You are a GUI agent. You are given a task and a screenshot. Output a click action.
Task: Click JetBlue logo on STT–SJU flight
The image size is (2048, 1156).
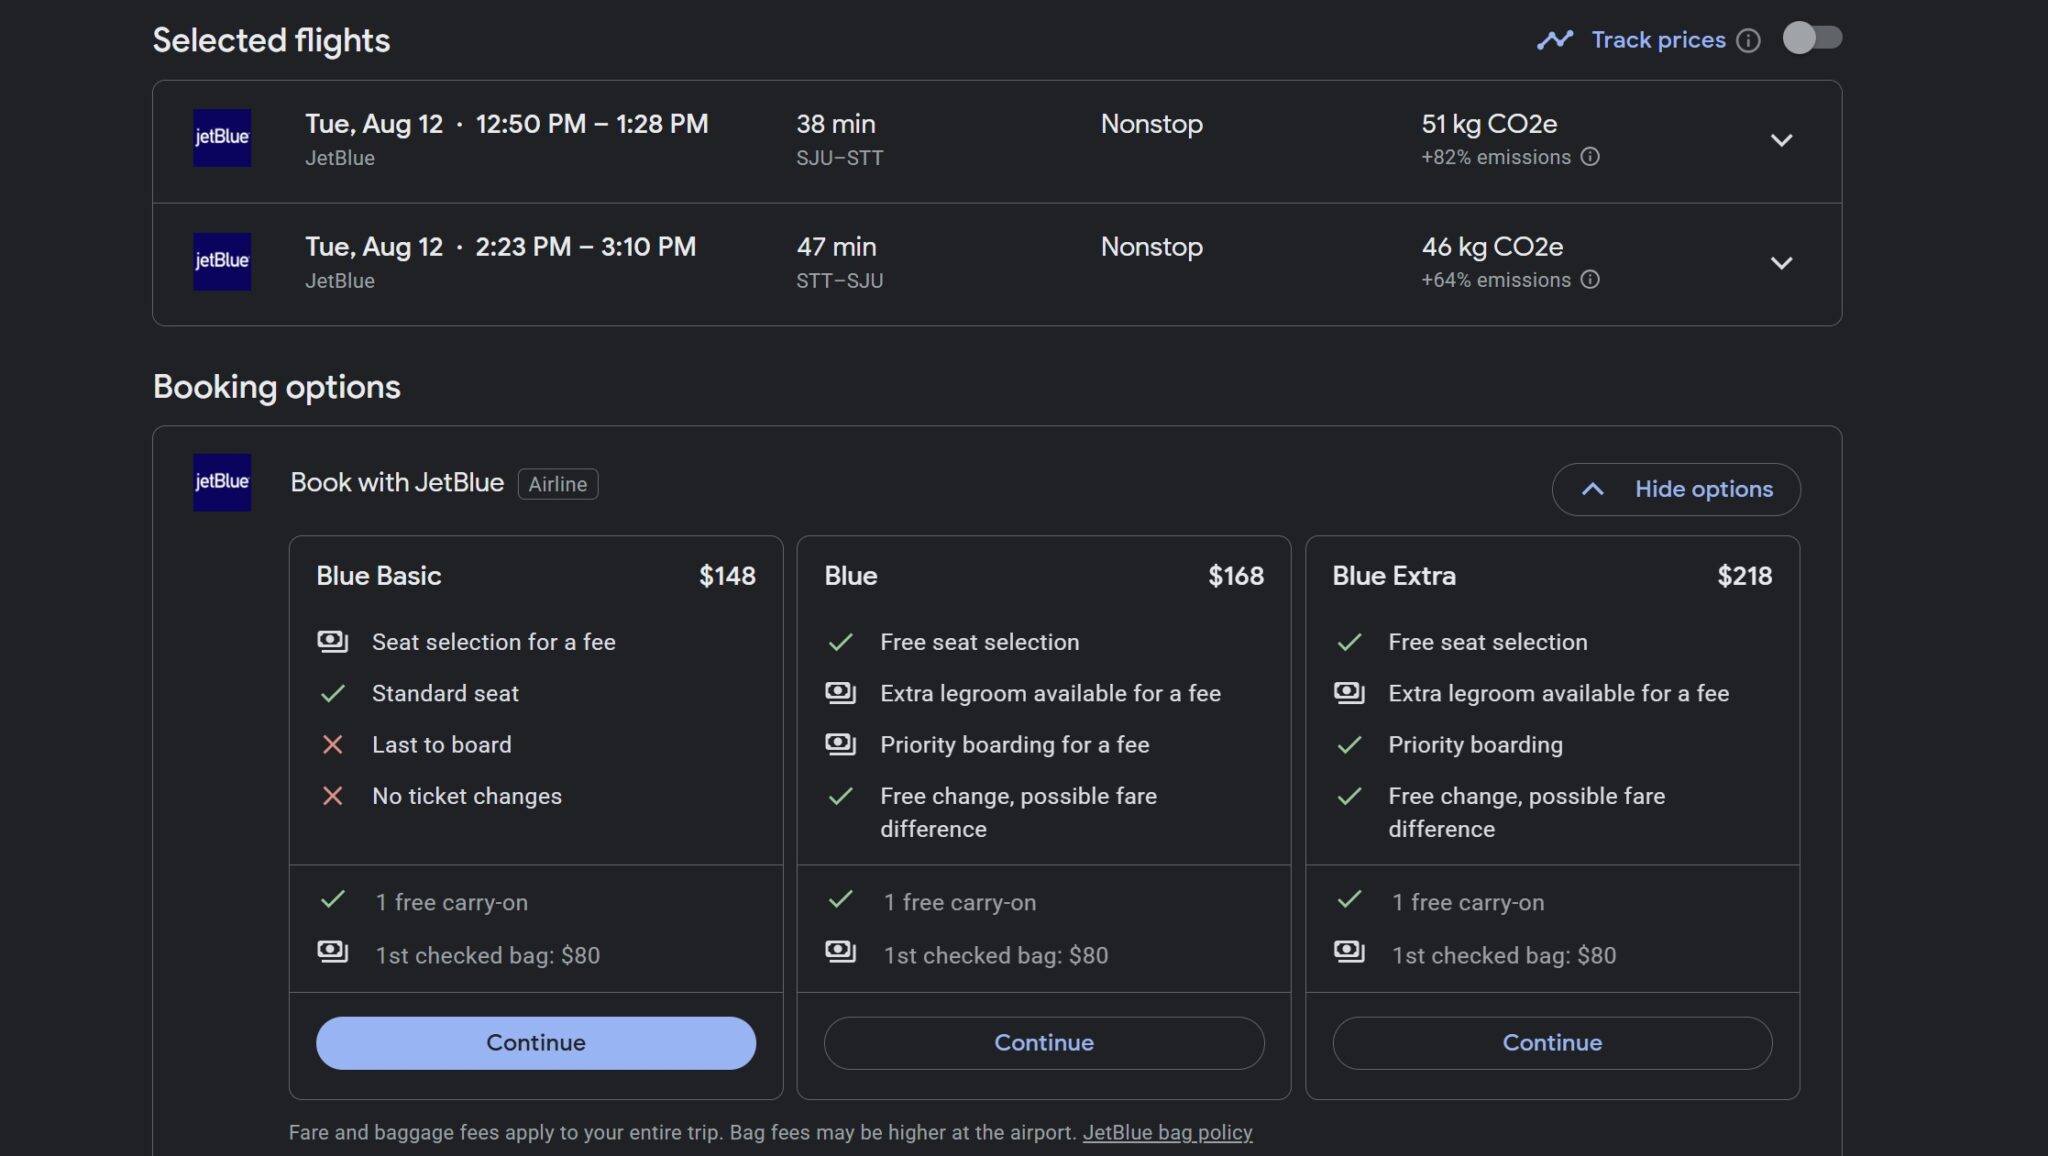(x=222, y=261)
